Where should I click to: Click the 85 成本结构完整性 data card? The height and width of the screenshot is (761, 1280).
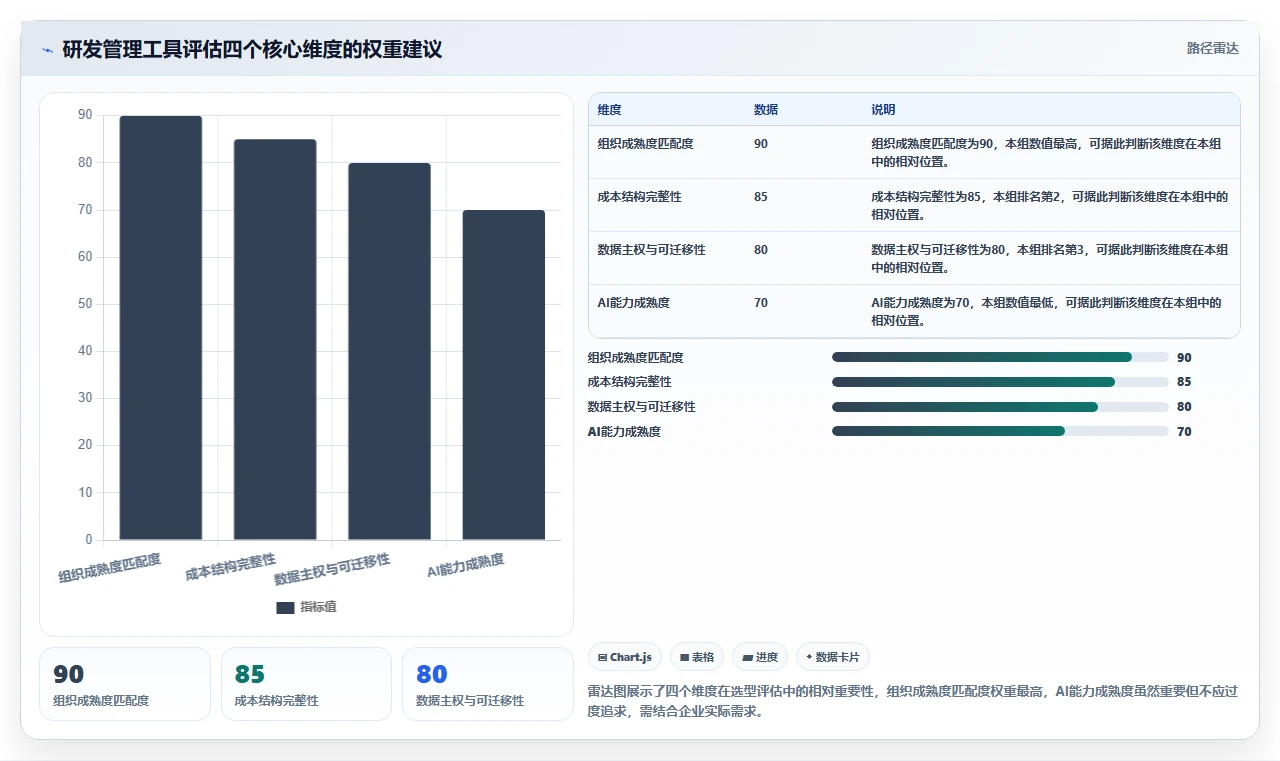pos(306,684)
